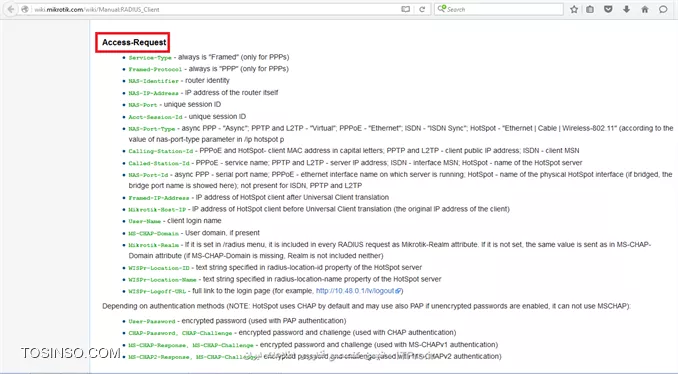Open site identity globe icon in address bar
This screenshot has width=678, height=374.
(26, 9)
